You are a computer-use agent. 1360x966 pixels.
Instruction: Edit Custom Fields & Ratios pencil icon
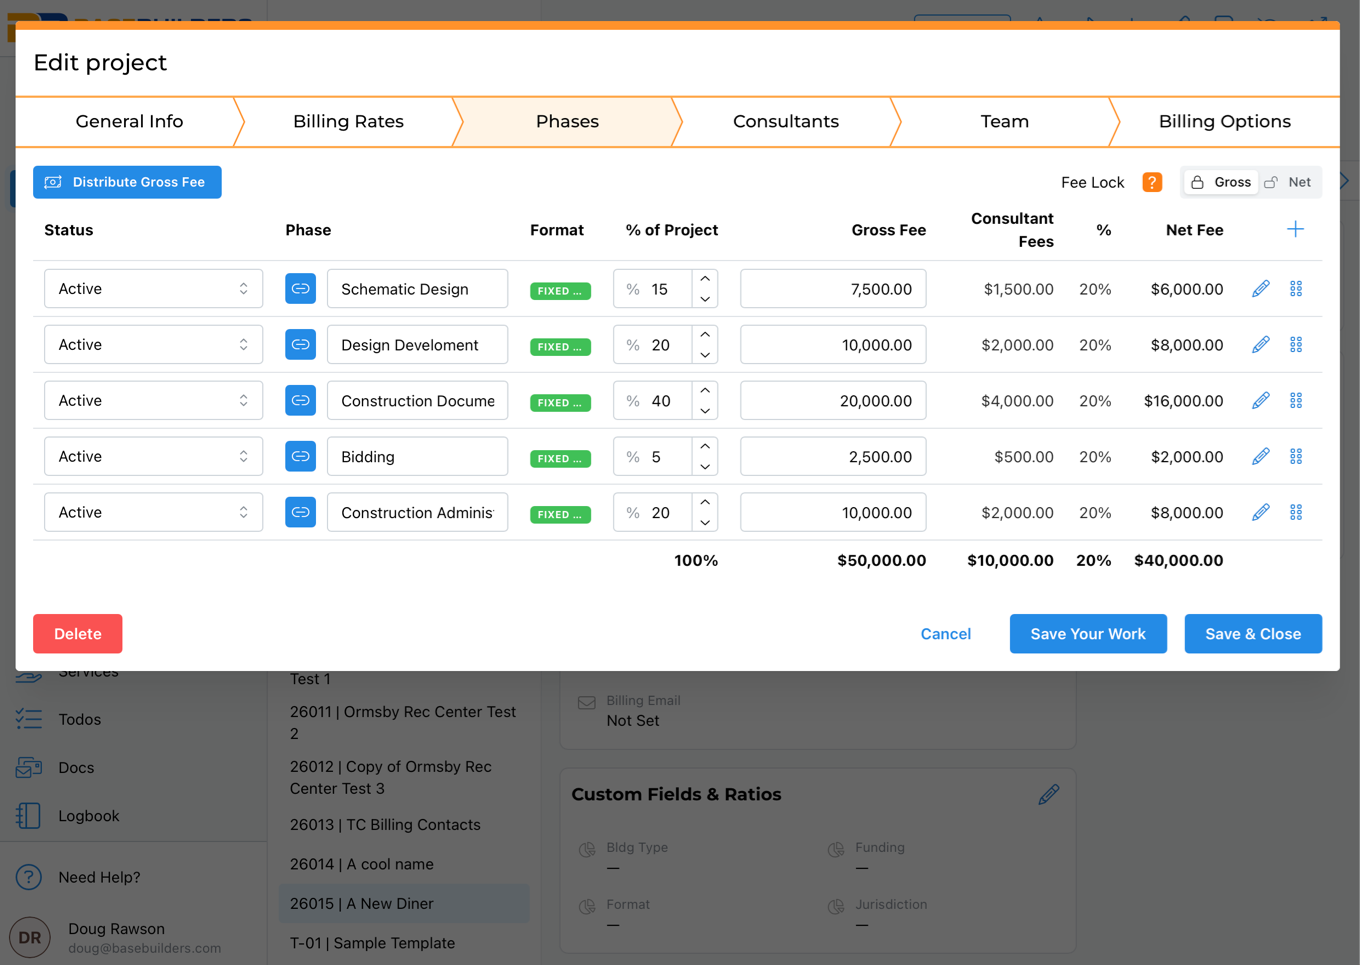[x=1048, y=795]
